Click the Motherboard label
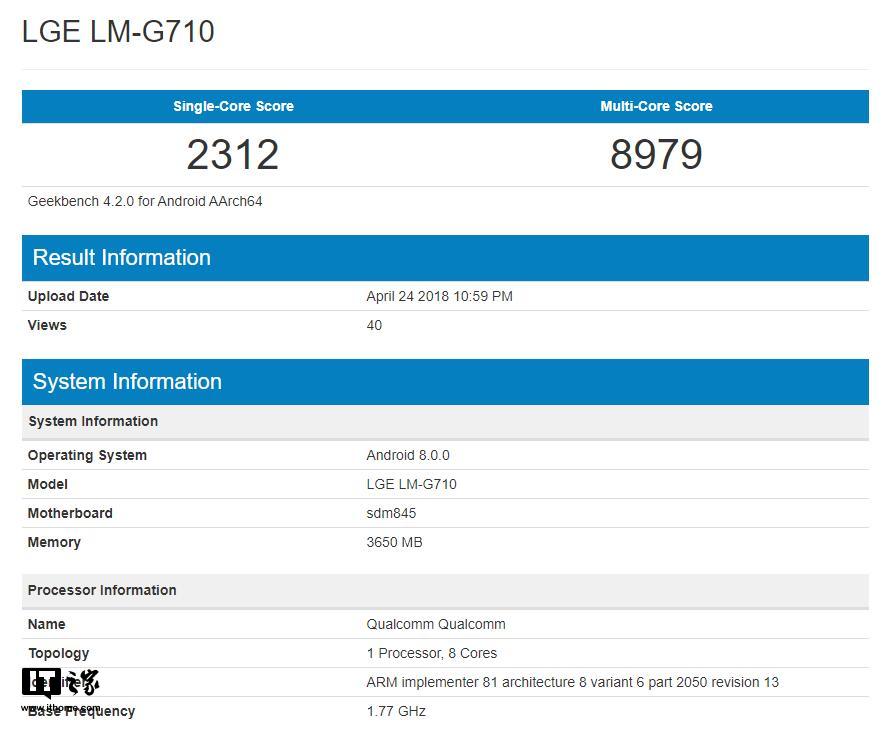 70,513
